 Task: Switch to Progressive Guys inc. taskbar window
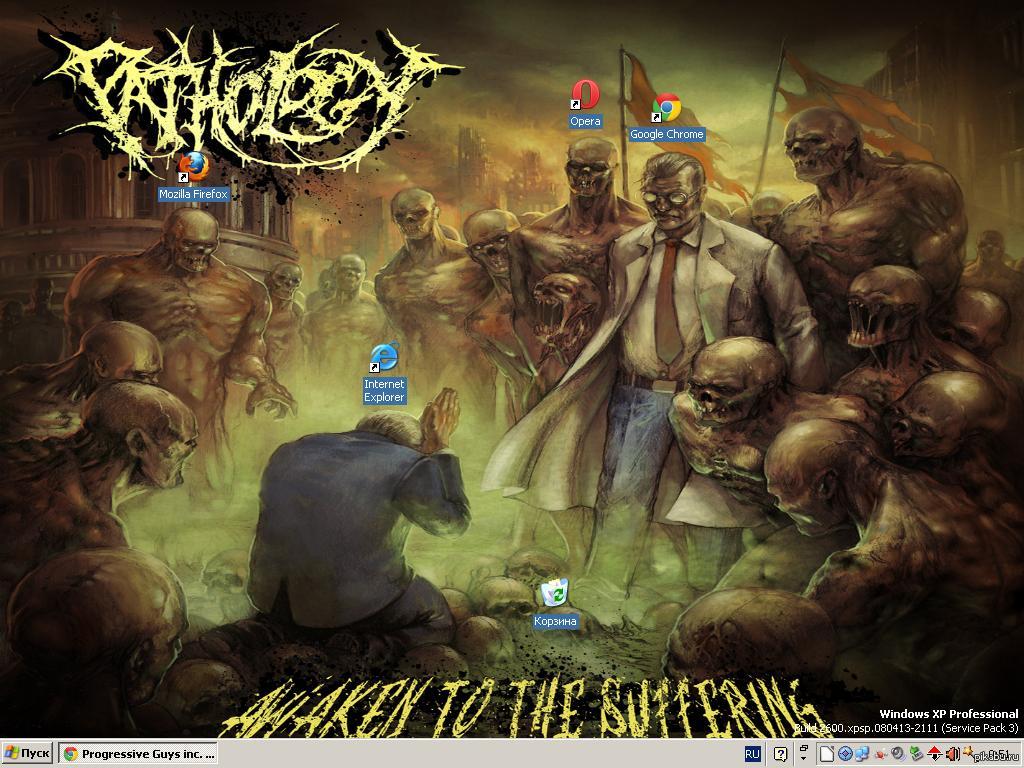click(x=138, y=754)
